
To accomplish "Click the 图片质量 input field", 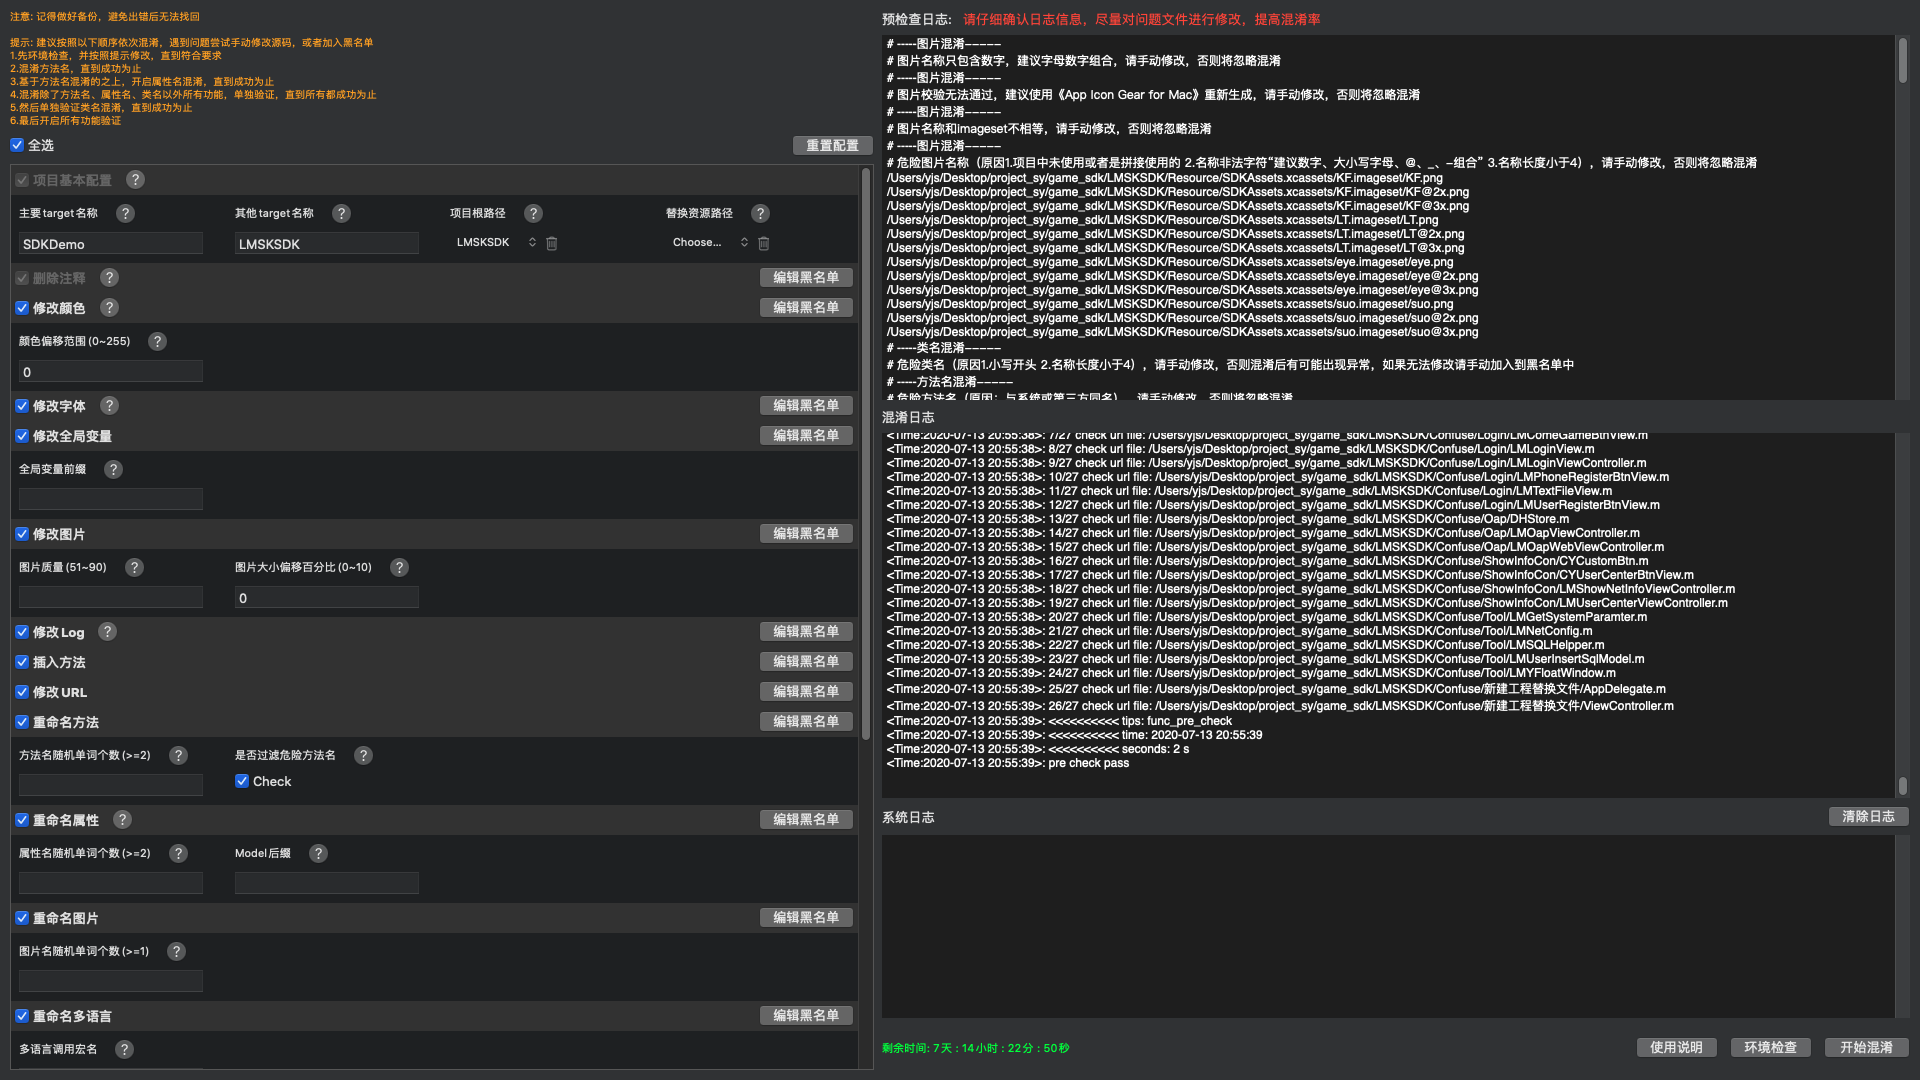I will coord(111,598).
